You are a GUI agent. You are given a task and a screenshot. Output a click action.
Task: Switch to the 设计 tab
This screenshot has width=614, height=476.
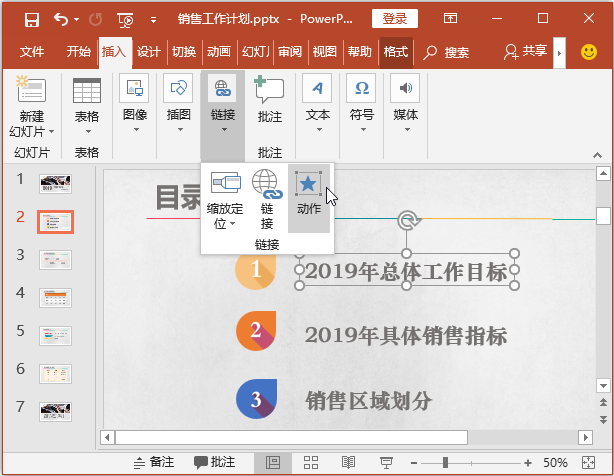(149, 51)
